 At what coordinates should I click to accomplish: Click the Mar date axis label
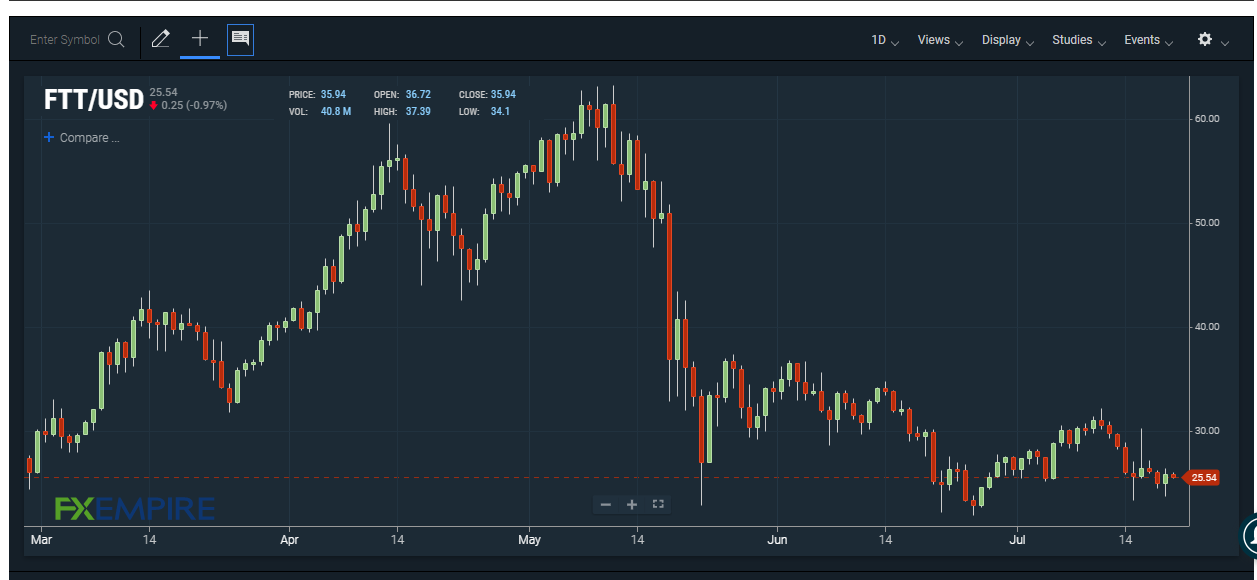point(41,540)
